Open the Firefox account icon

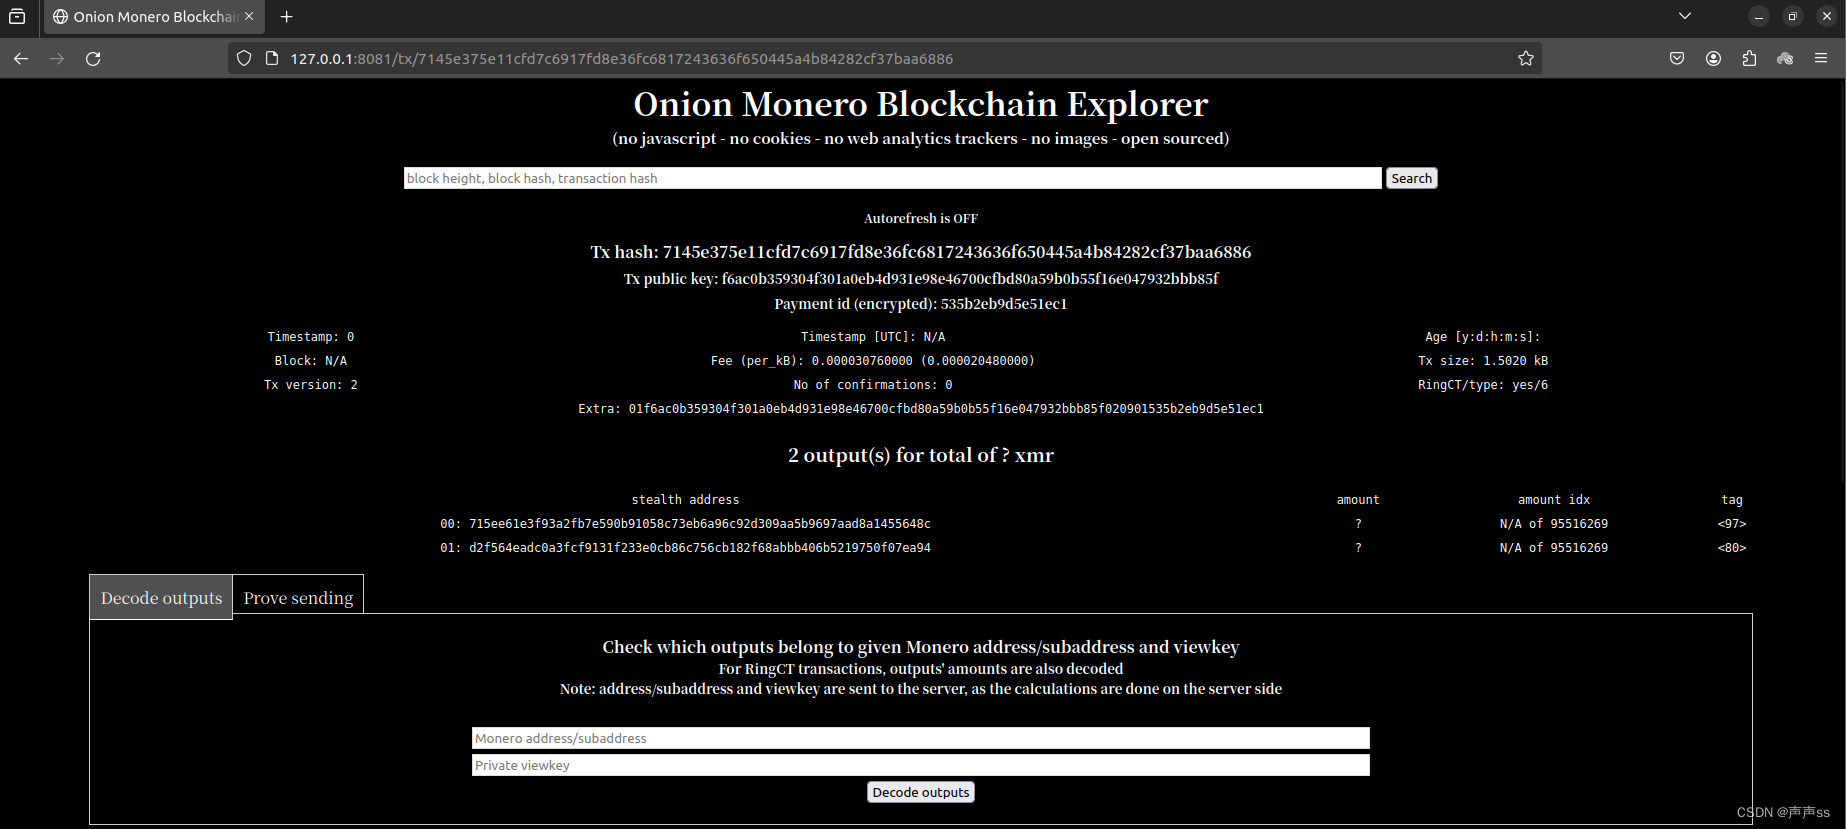pyautogui.click(x=1713, y=59)
